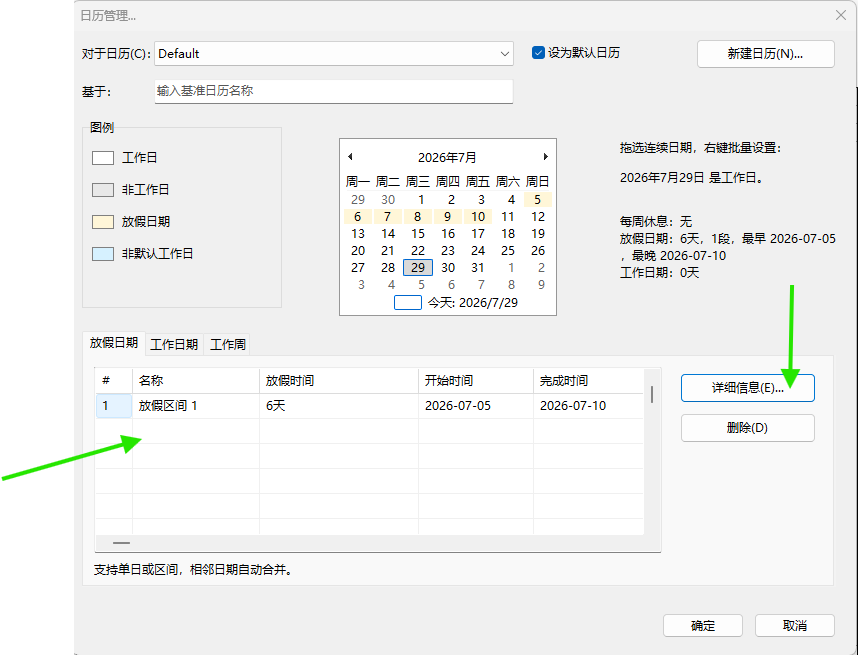858x655 pixels.
Task: Close the 日历管理 dialog window
Action: click(841, 15)
